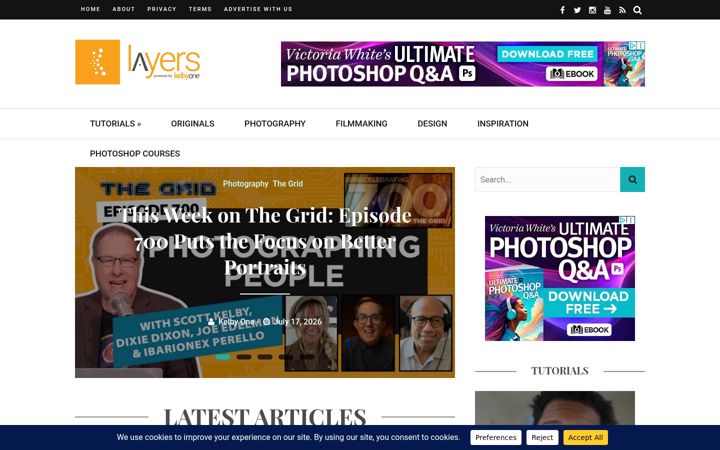Open the Twitter social icon
The image size is (720, 450).
click(x=577, y=10)
